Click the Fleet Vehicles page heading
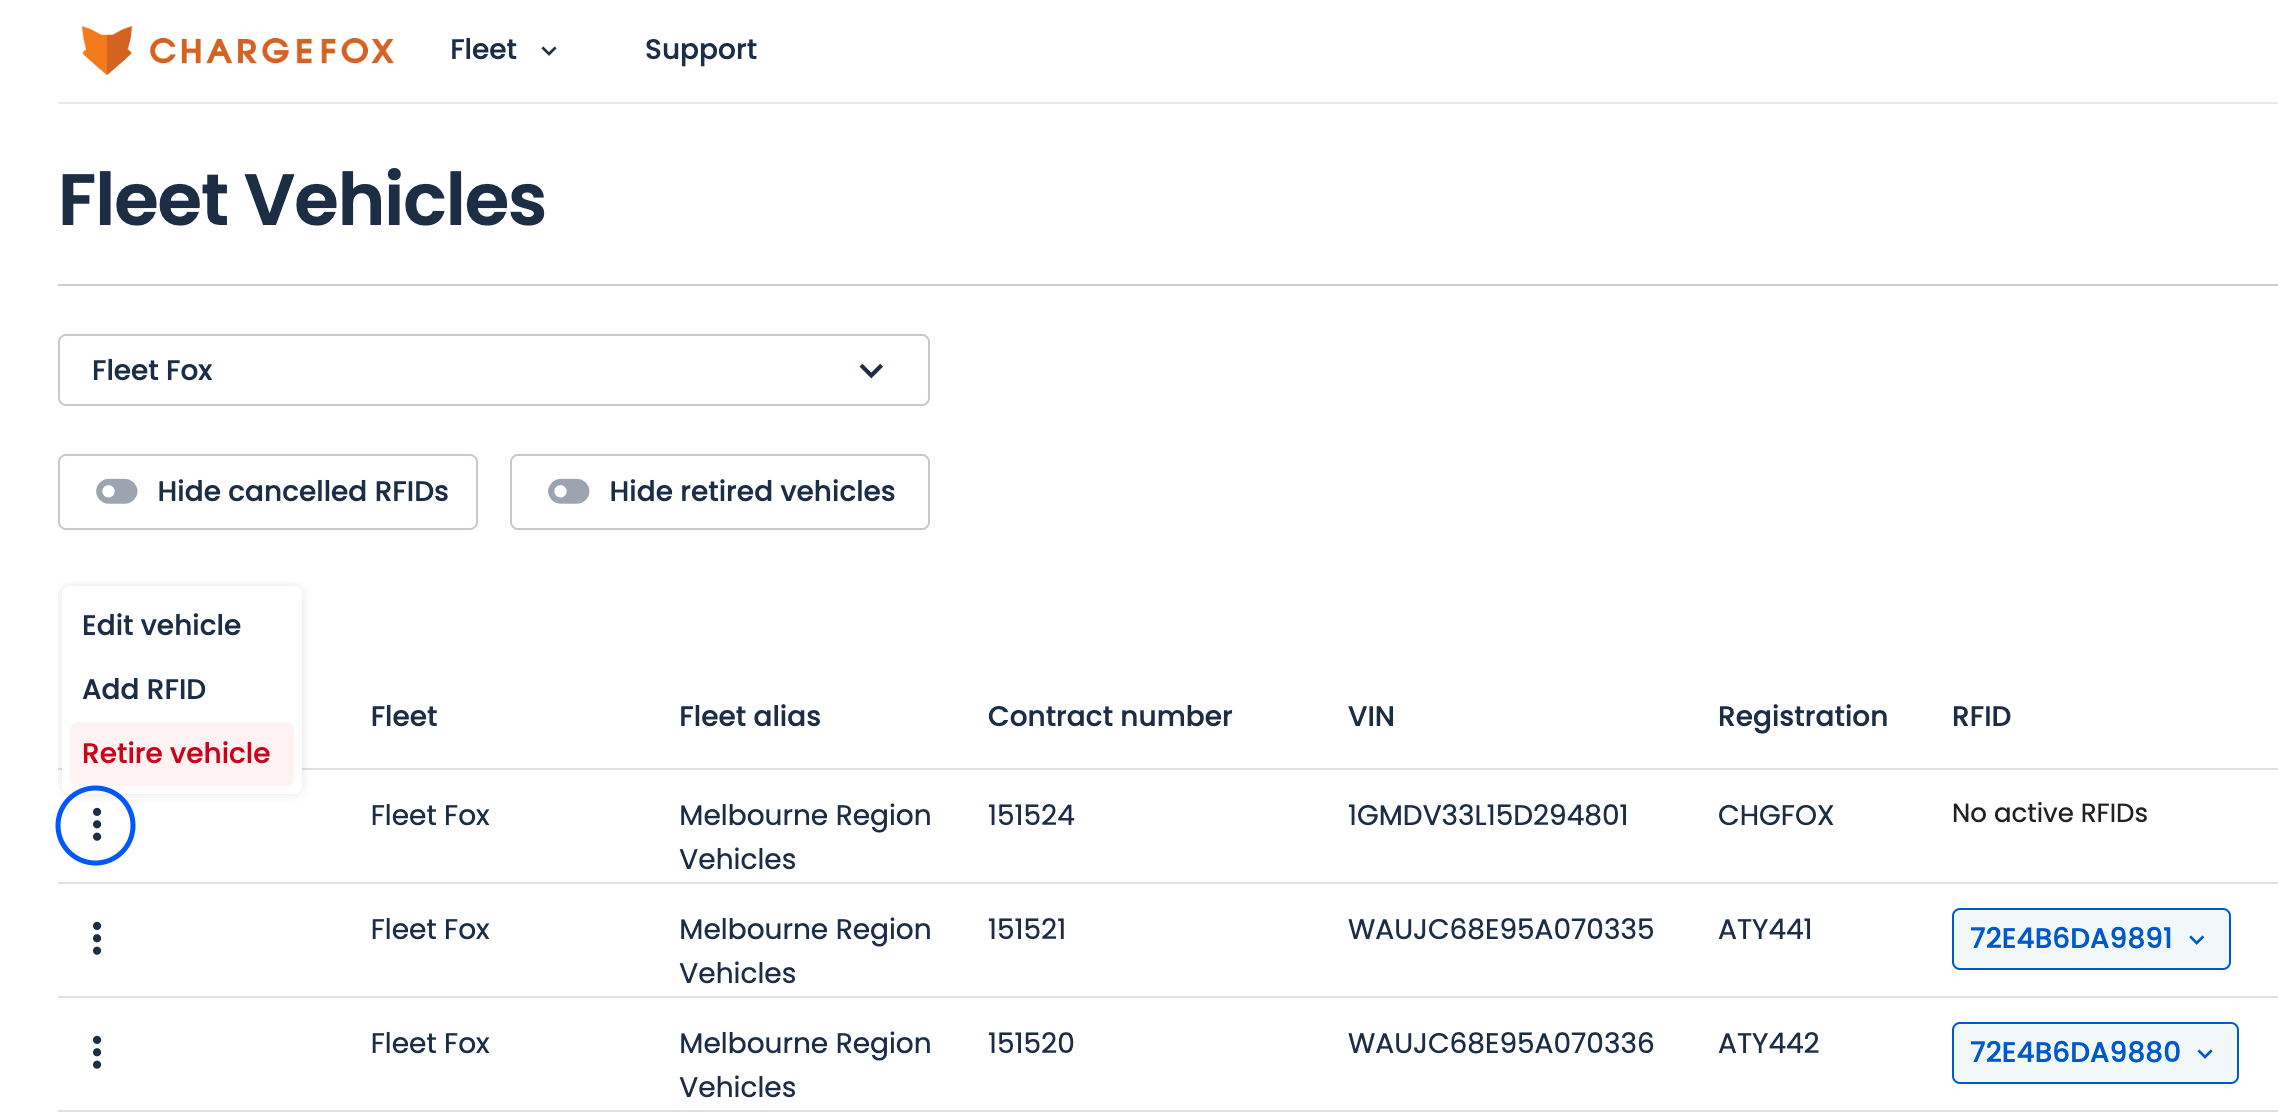Screen dimensions: 2278x1116 pos(302,199)
